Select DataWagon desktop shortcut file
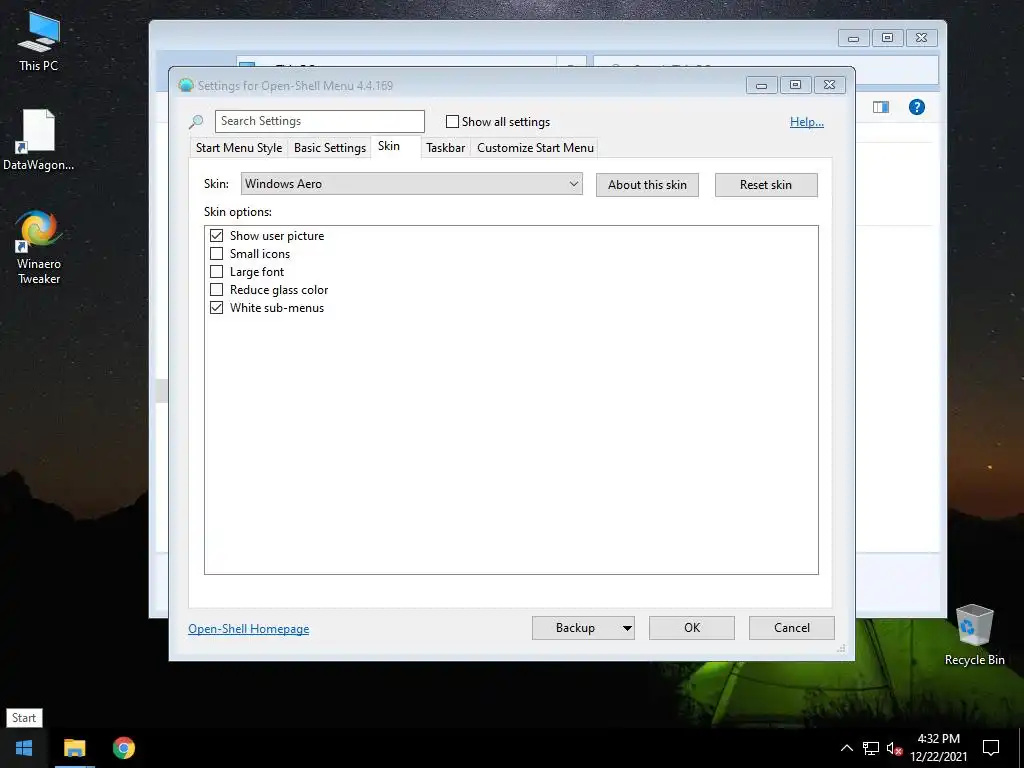 [39, 140]
